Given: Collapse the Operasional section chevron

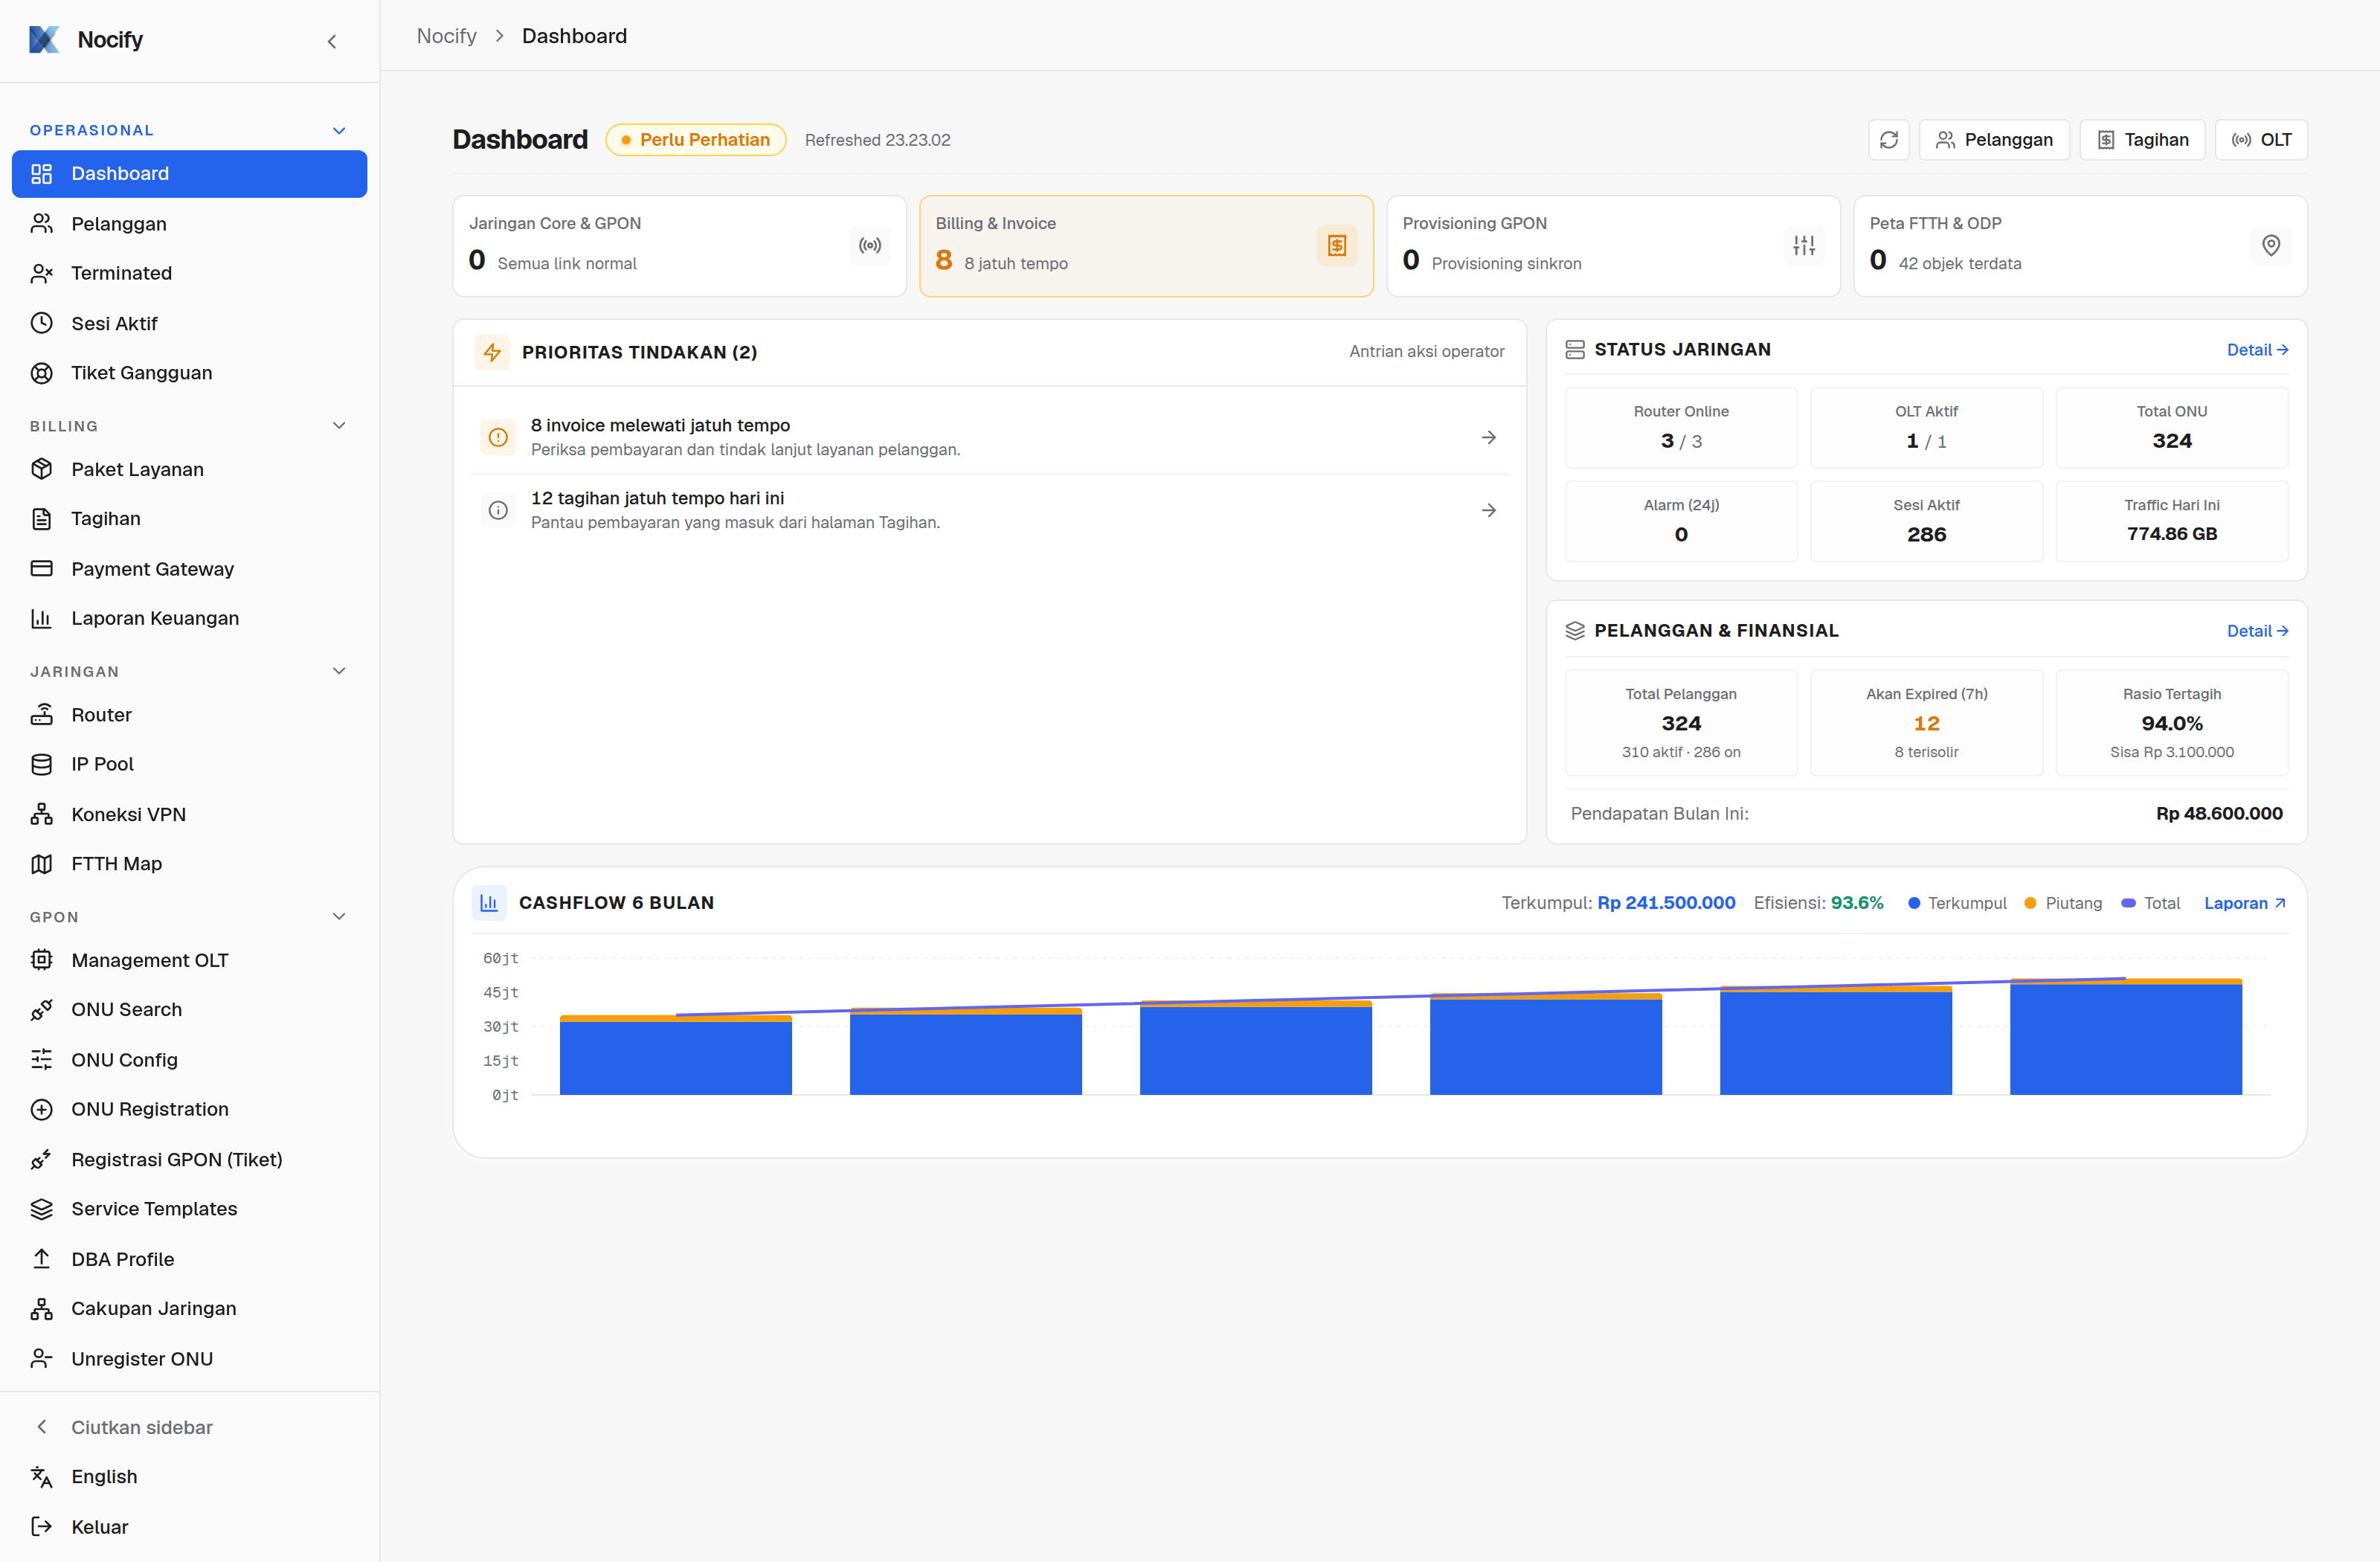Looking at the screenshot, I should point(339,131).
